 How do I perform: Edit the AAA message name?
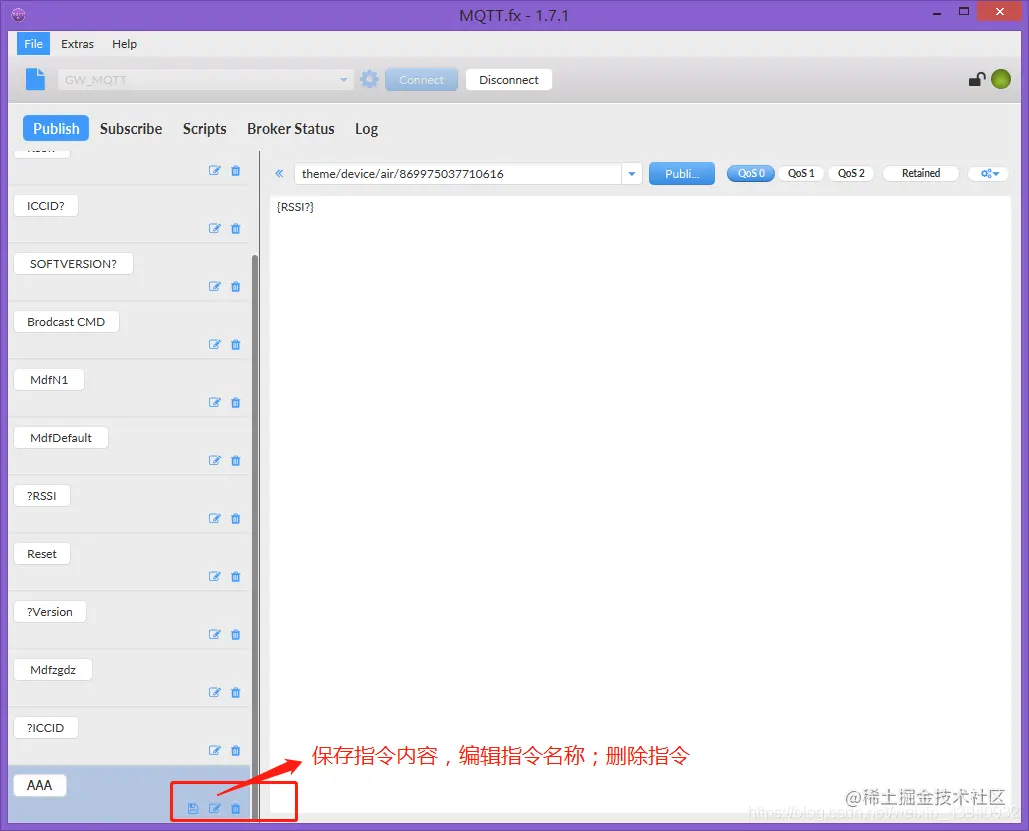point(215,808)
